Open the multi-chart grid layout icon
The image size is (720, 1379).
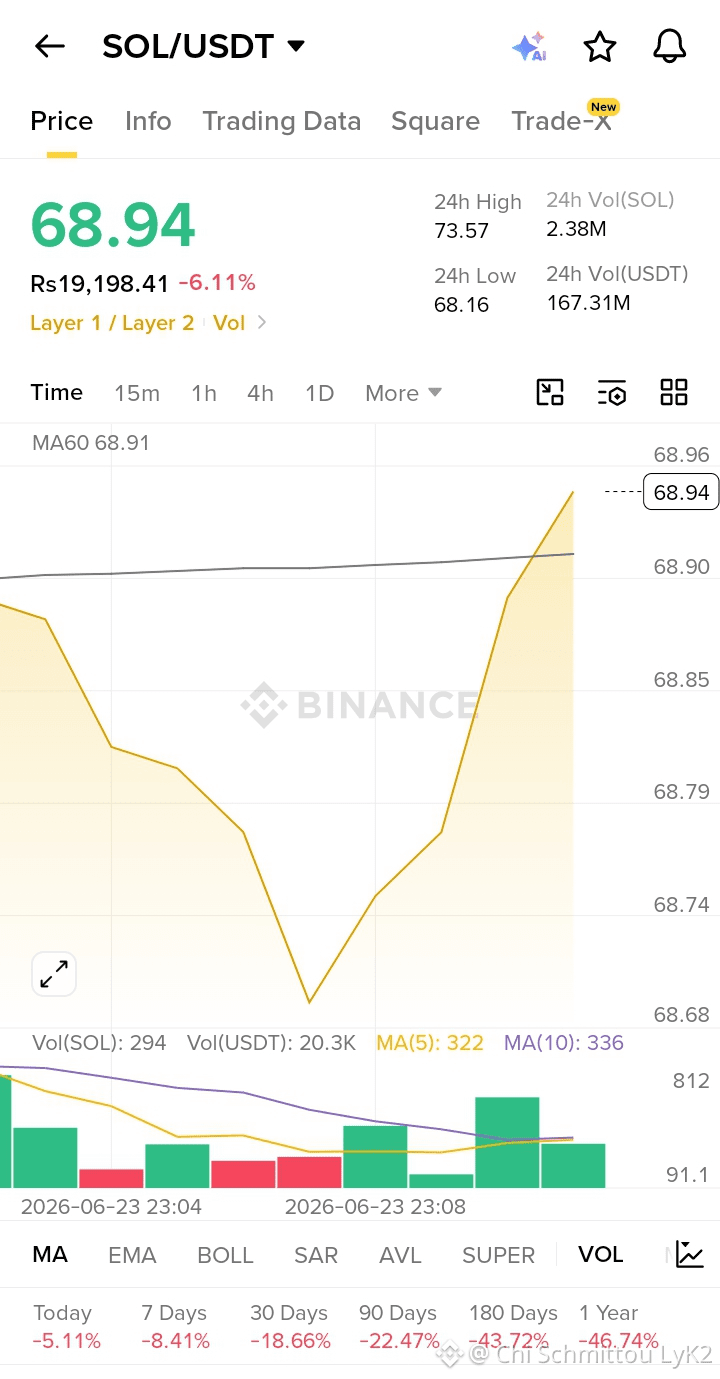click(x=674, y=392)
